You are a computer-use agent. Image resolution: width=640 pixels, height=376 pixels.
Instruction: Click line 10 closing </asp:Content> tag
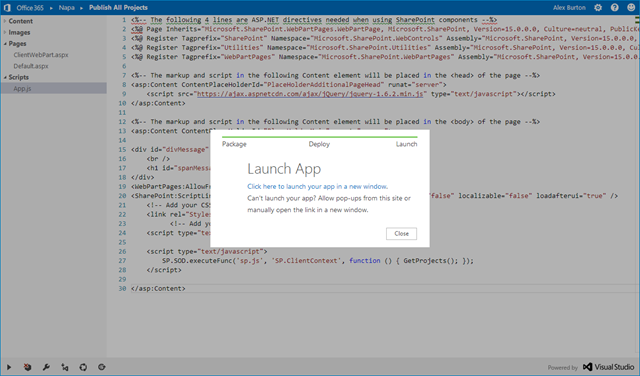pos(158,103)
